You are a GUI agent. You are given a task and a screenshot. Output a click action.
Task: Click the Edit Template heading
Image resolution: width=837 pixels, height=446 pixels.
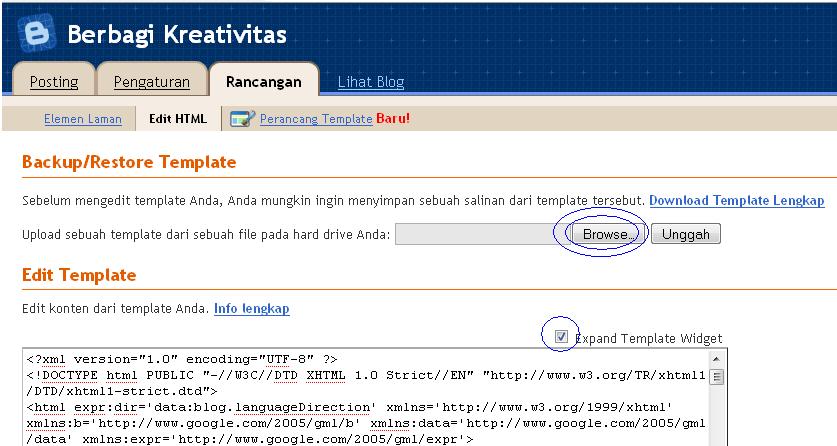click(79, 275)
